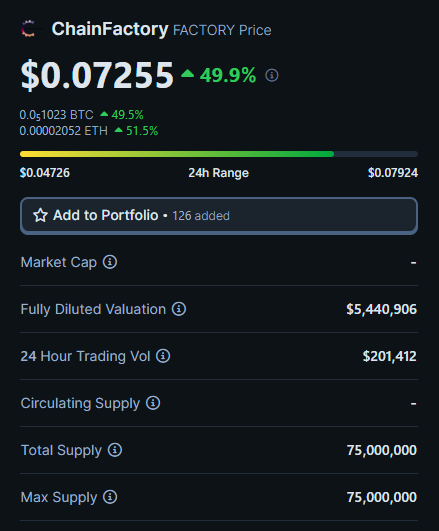Click the $201,412 trading volume value
This screenshot has height=531, width=439.
[x=390, y=356]
